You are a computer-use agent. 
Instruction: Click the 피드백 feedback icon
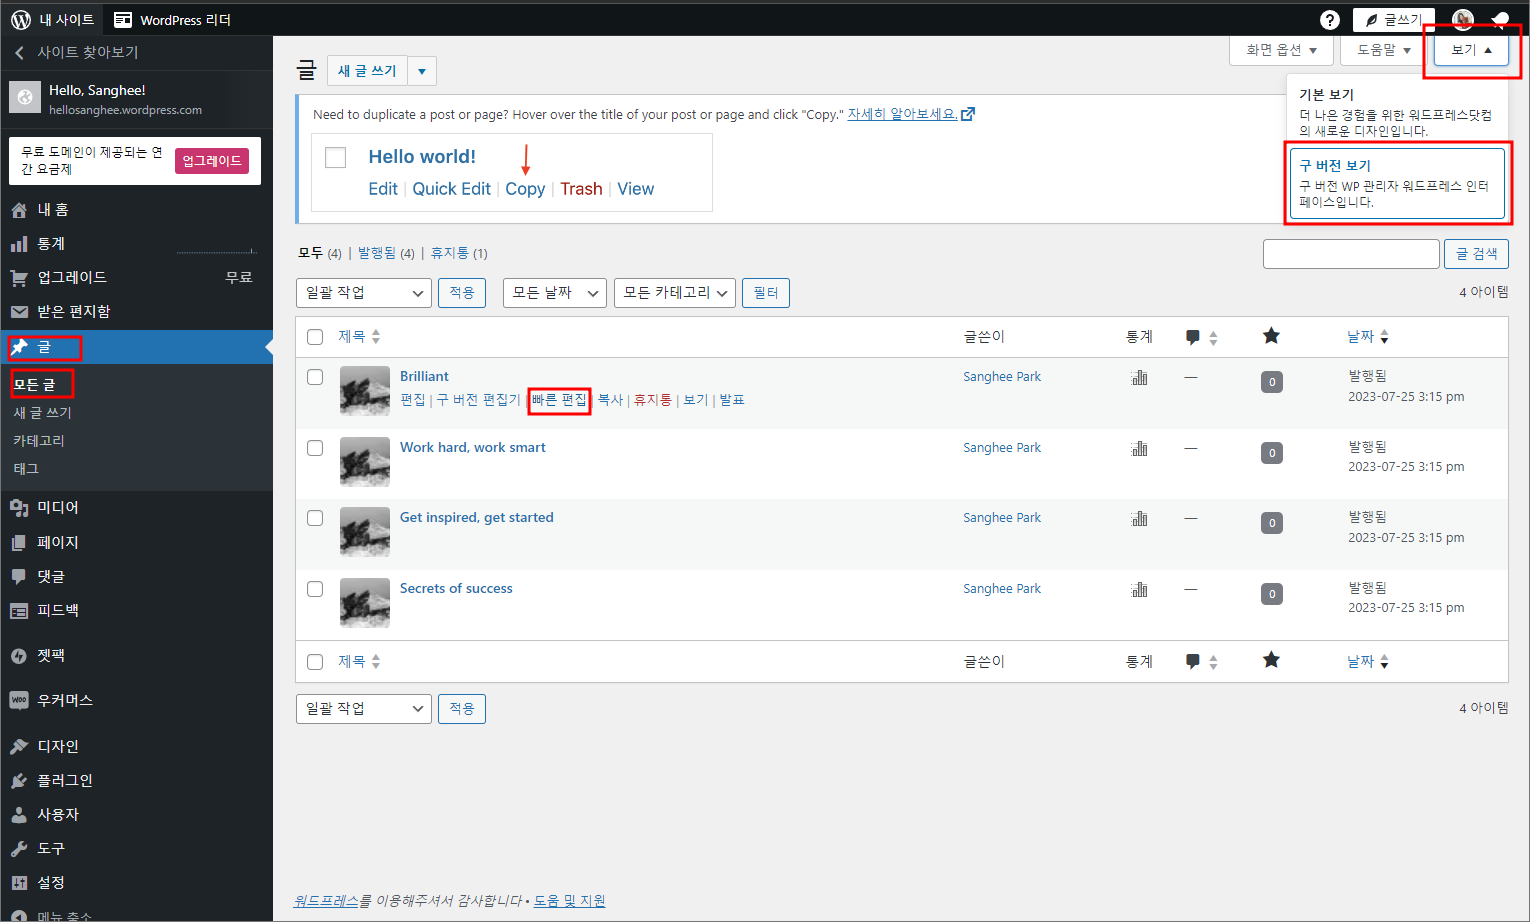[19, 611]
